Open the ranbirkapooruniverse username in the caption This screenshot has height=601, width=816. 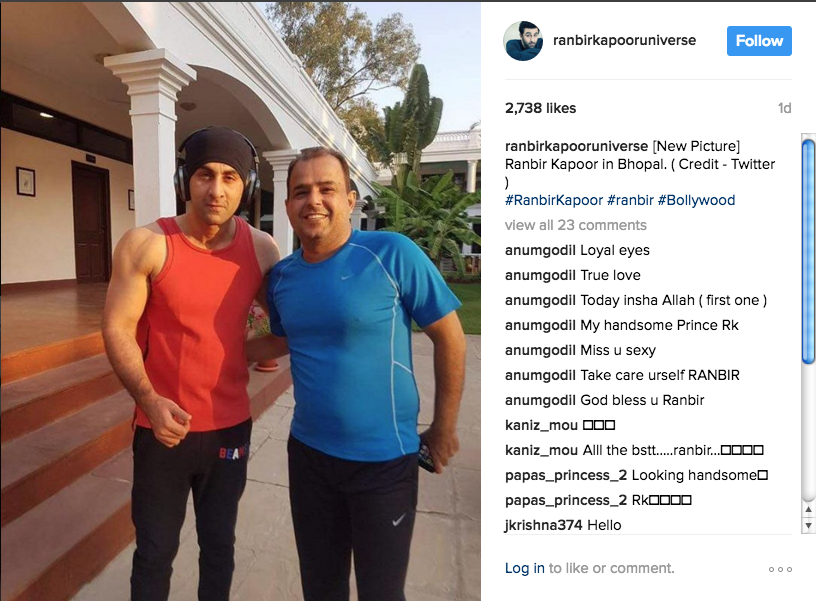click(x=576, y=146)
